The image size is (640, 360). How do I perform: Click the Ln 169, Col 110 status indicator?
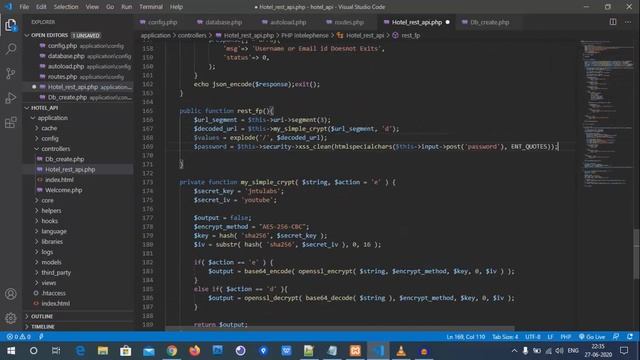click(465, 337)
